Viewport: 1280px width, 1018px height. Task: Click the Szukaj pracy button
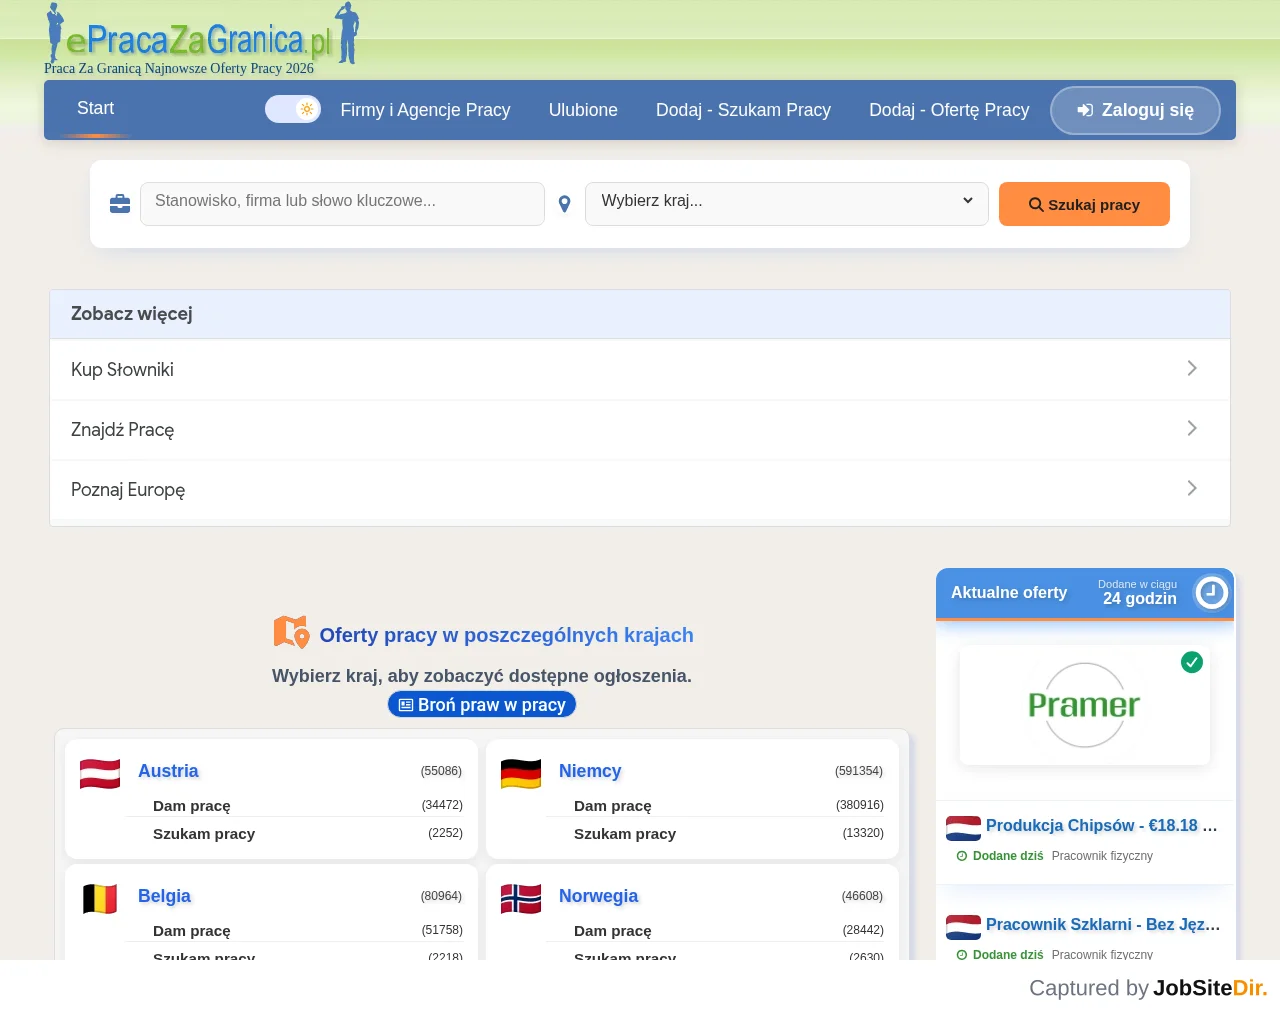coord(1084,204)
